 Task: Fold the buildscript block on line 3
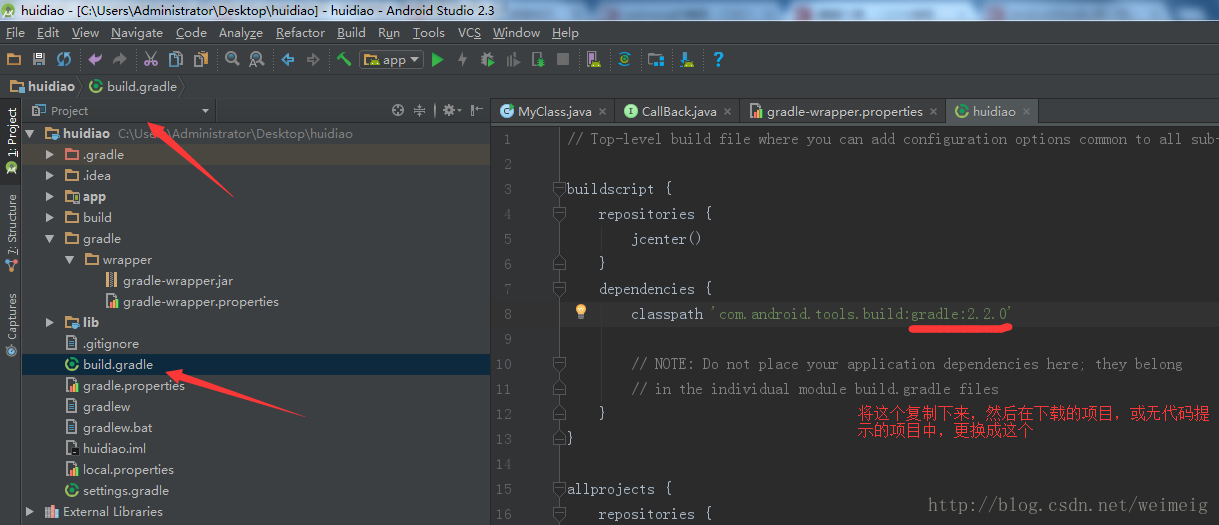[559, 189]
